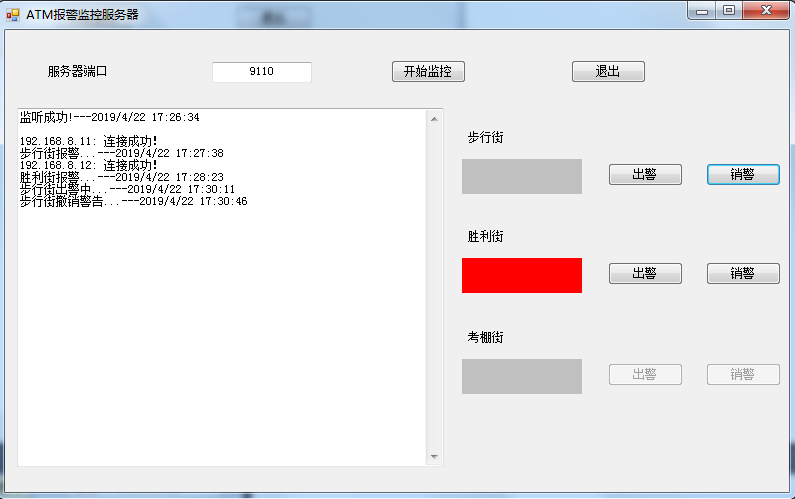Click the 监听成功 log entry line
The height and width of the screenshot is (499, 795).
click(109, 118)
